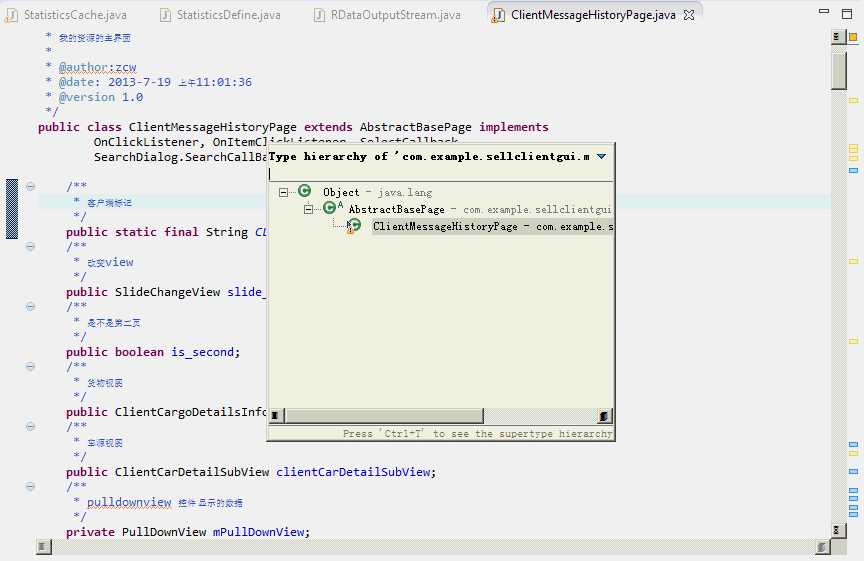This screenshot has width=864, height=561.
Task: Click the PullDownView type name
Action: pos(164,532)
